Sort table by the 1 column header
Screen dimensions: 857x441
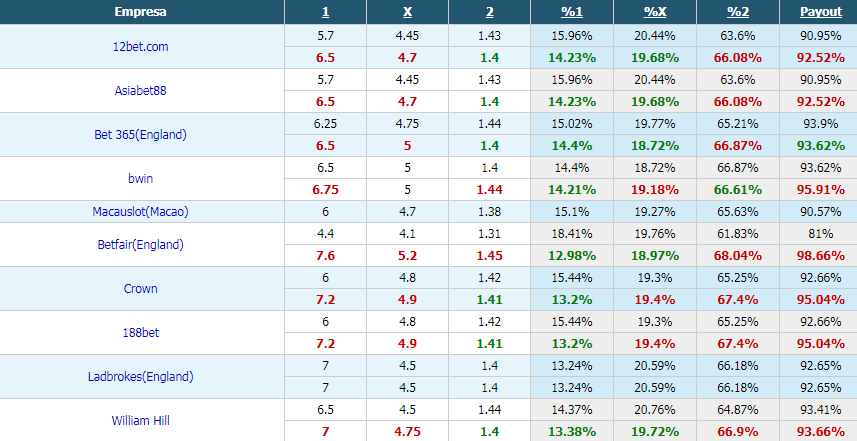pyautogui.click(x=325, y=11)
